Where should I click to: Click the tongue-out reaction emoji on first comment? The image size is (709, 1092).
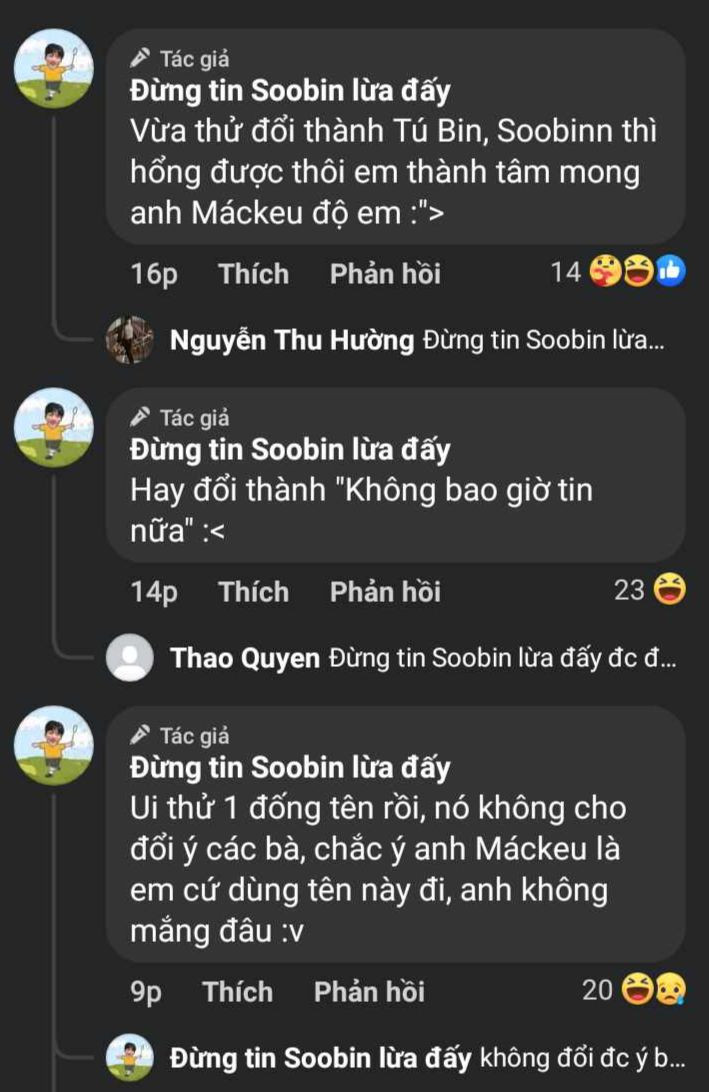click(605, 269)
